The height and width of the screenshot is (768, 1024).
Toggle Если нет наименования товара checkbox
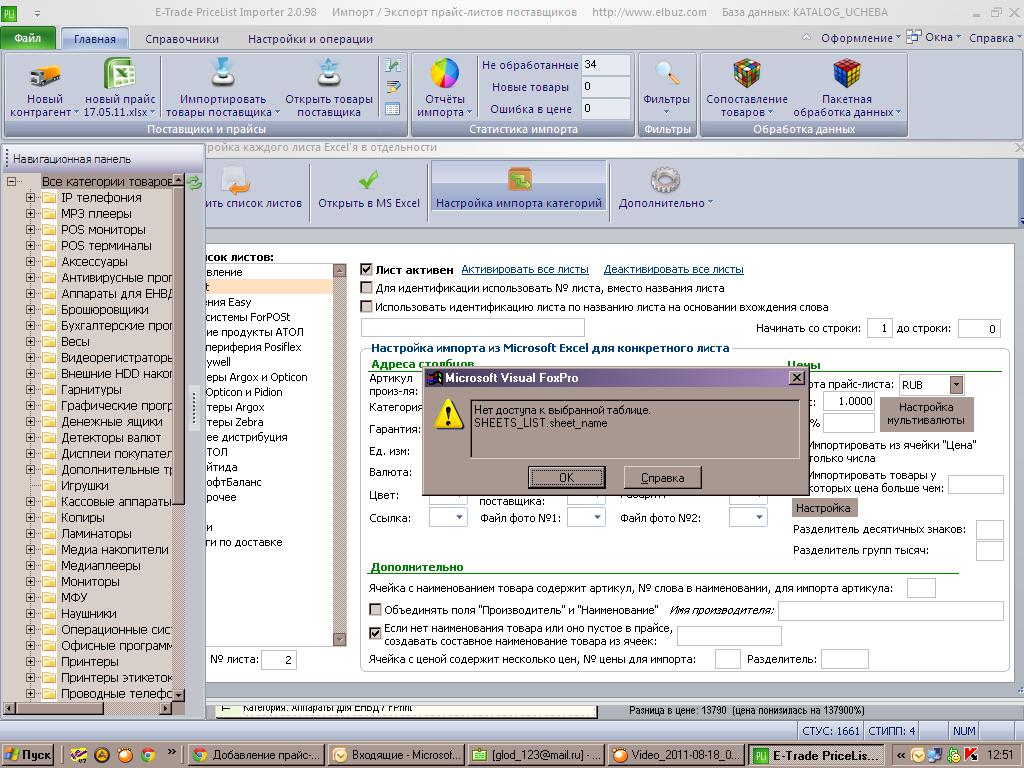tap(375, 633)
